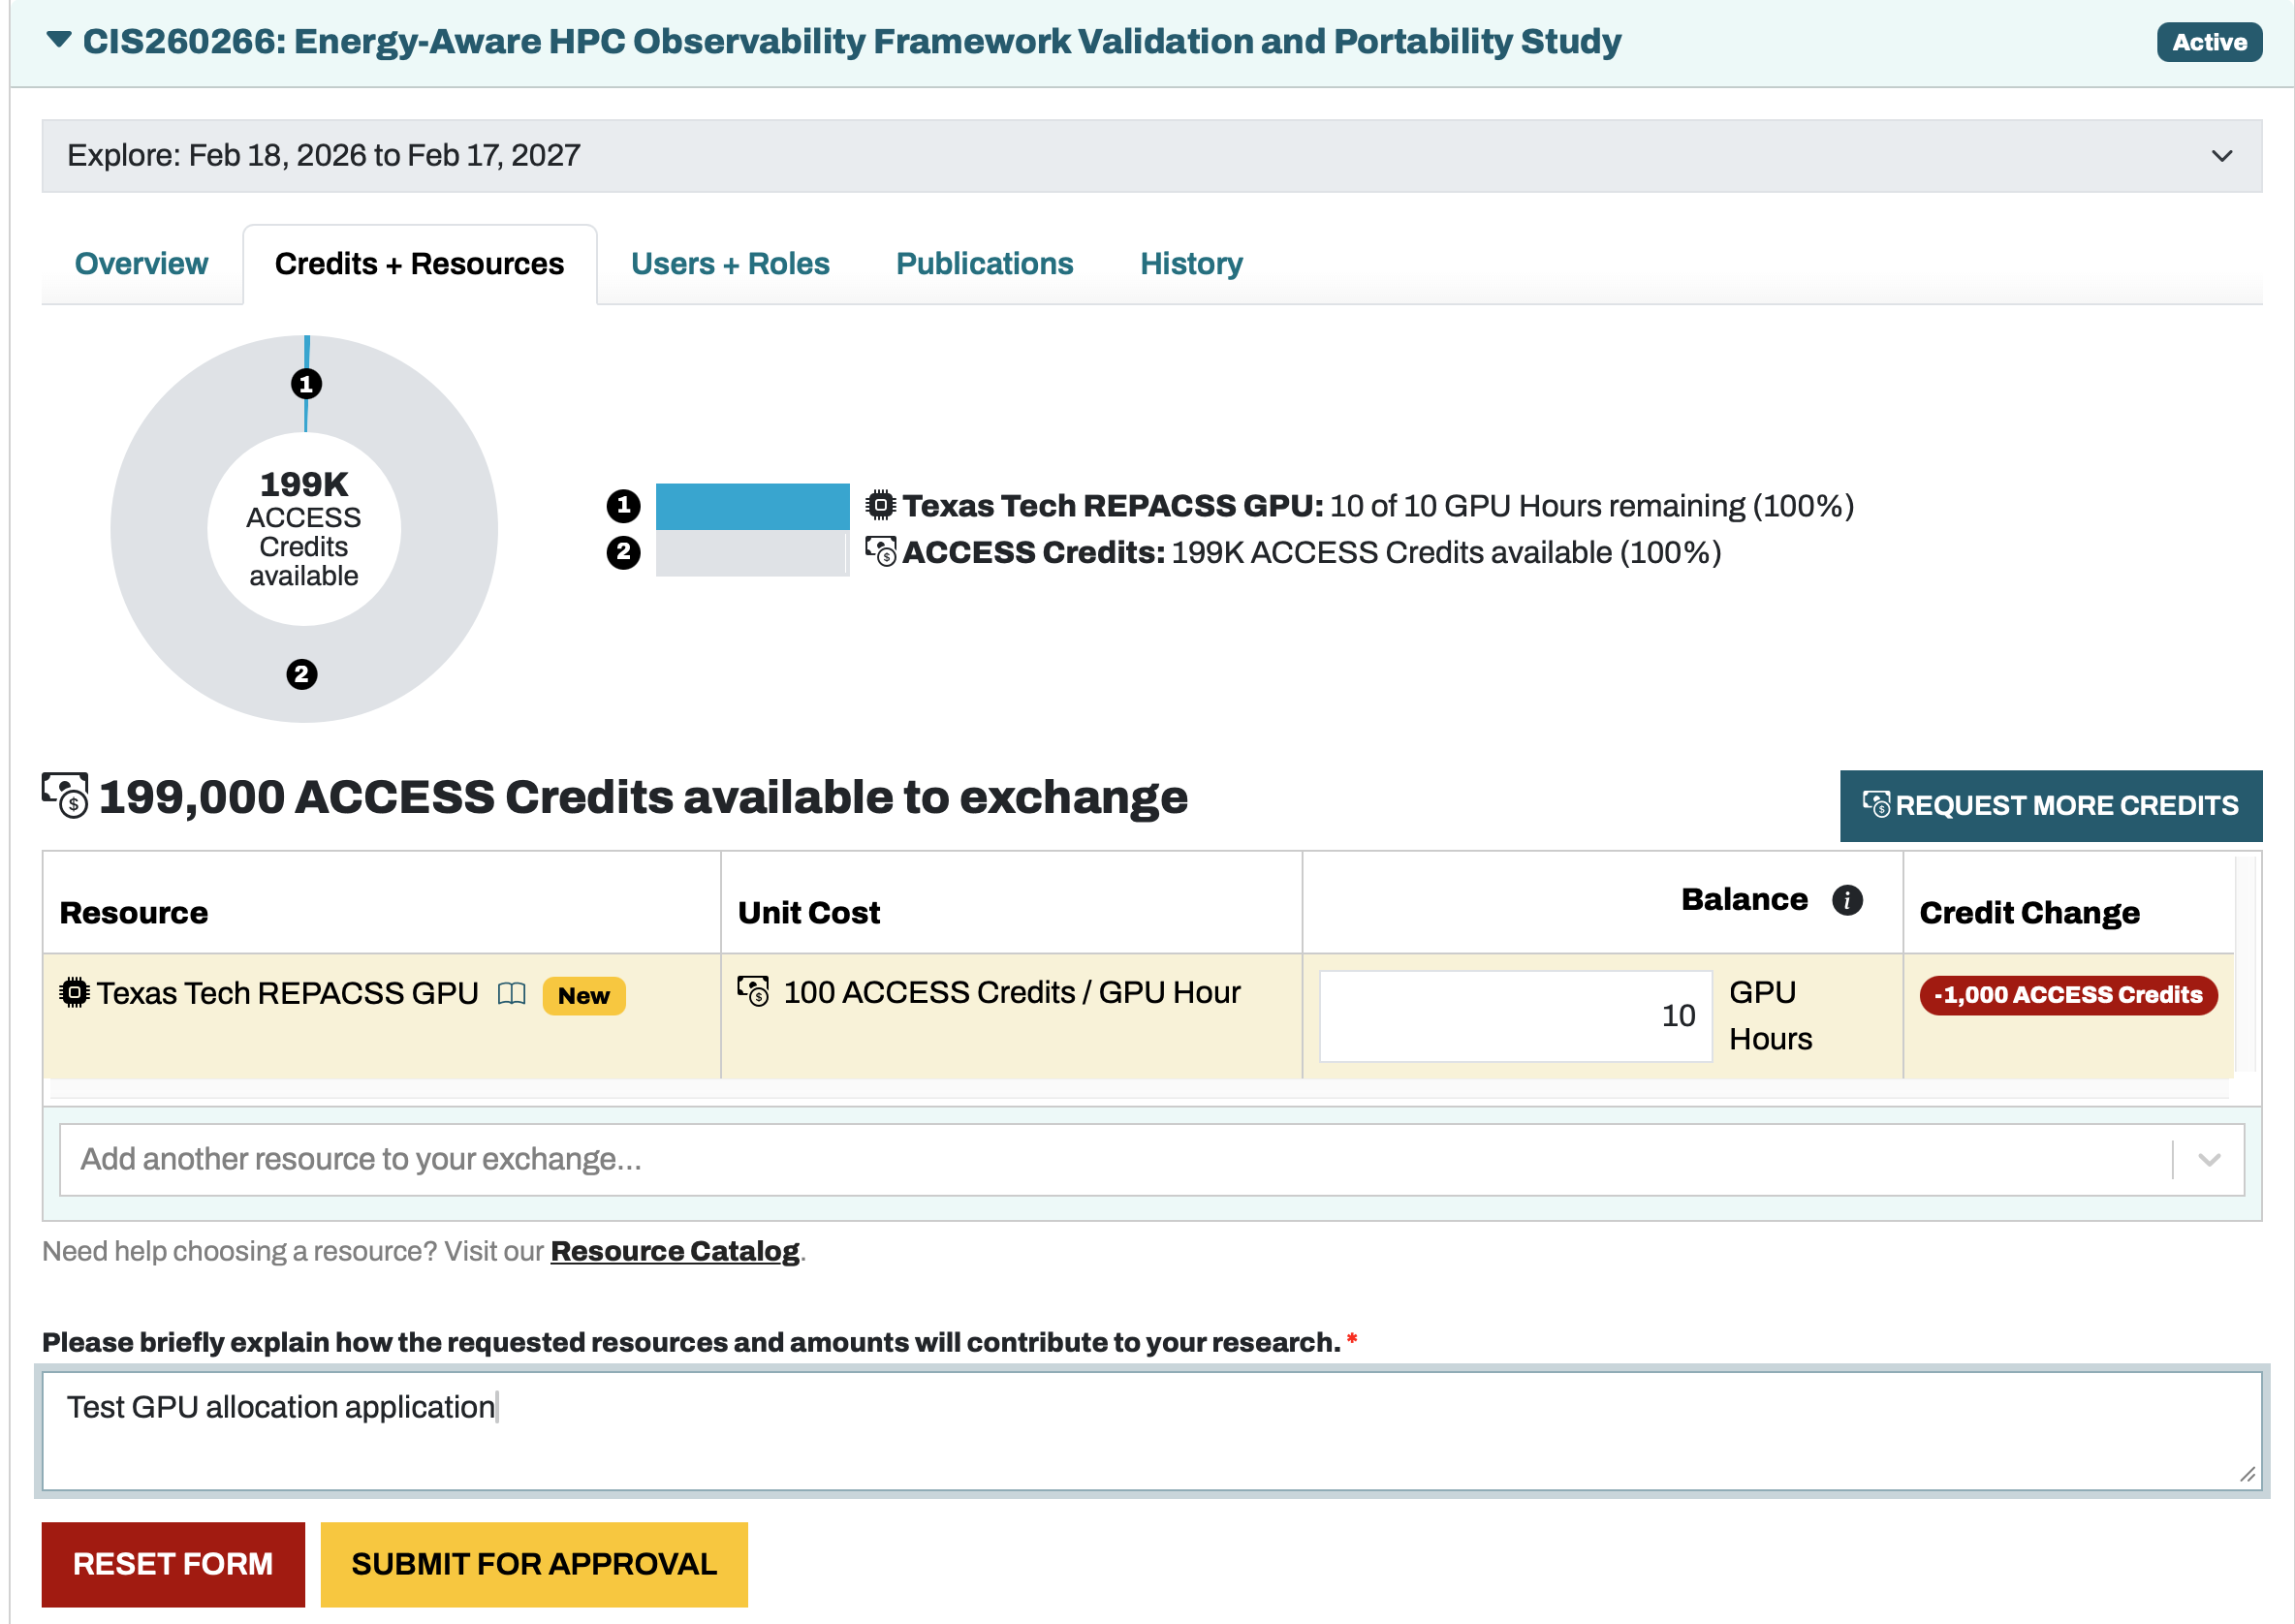2295x1624 pixels.
Task: Click the credits icon in the Unit Cost cell
Action: (754, 992)
